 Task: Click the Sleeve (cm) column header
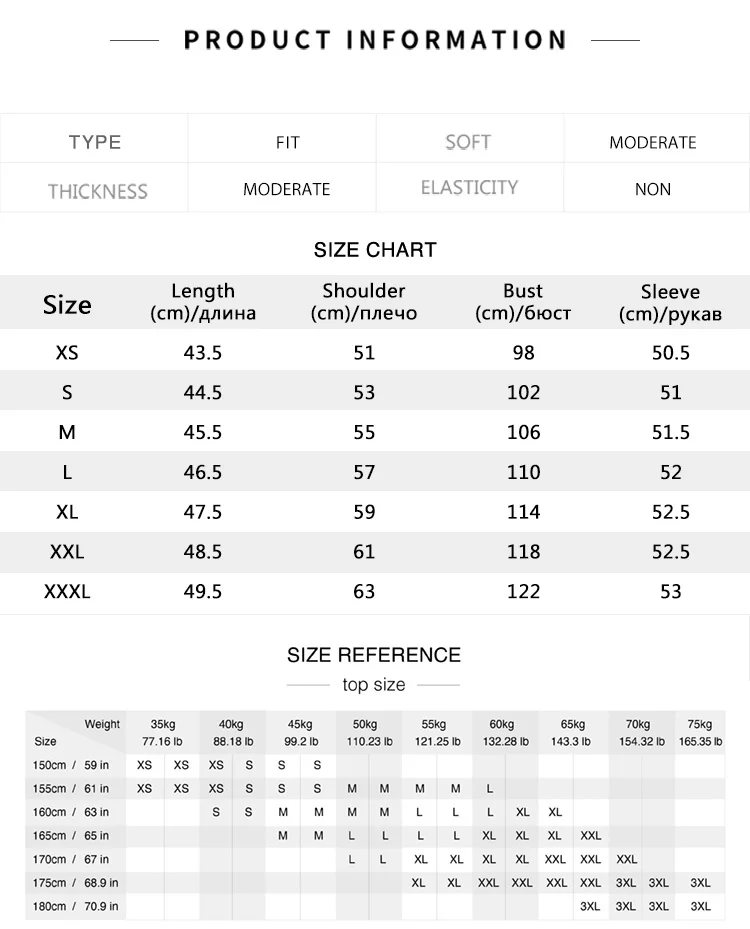click(x=670, y=302)
